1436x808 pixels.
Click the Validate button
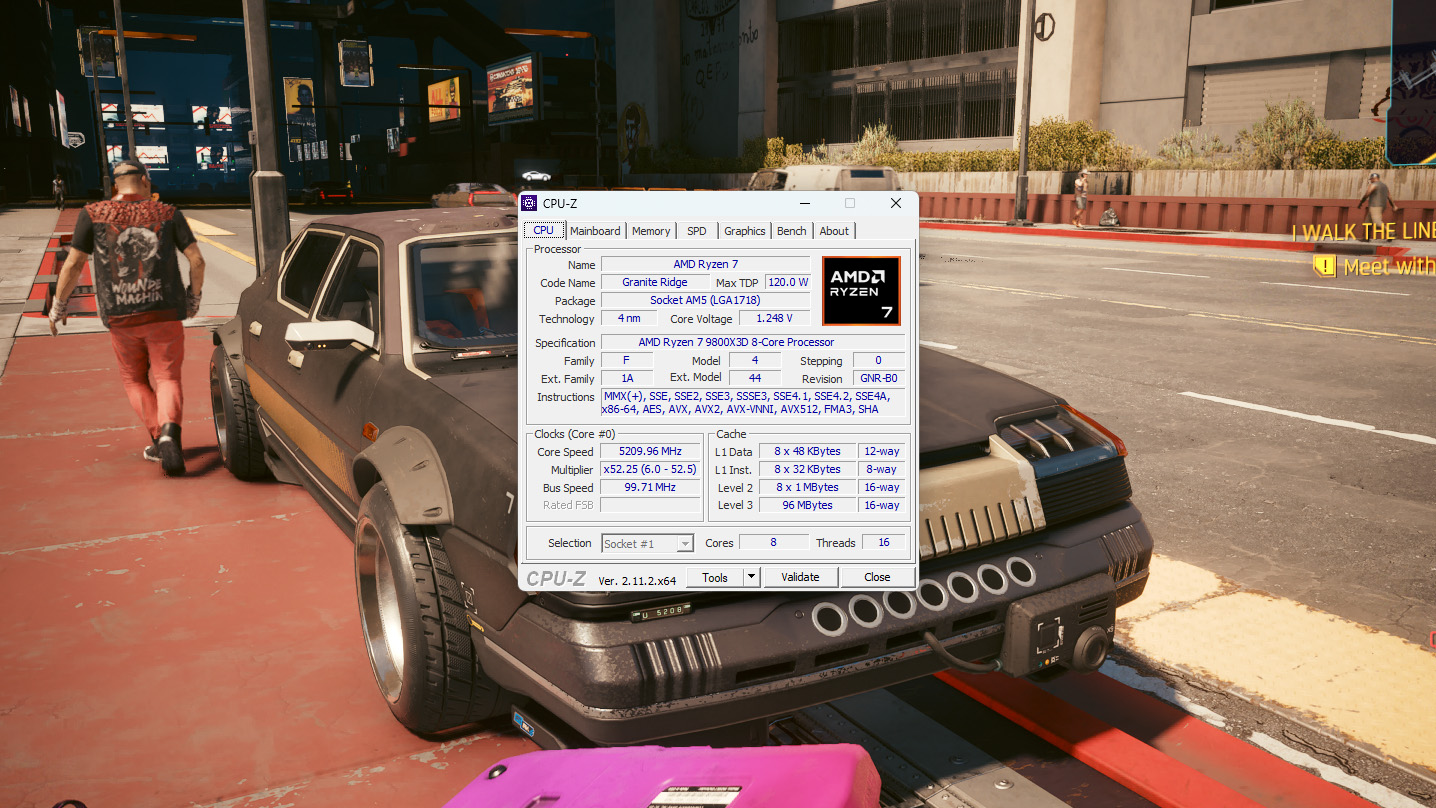[800, 577]
